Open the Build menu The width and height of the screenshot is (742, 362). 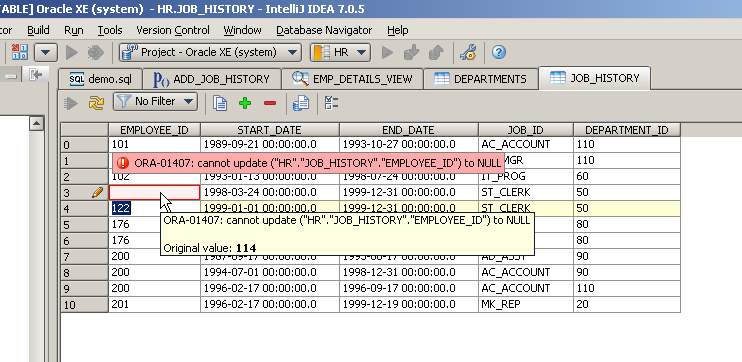[x=38, y=30]
